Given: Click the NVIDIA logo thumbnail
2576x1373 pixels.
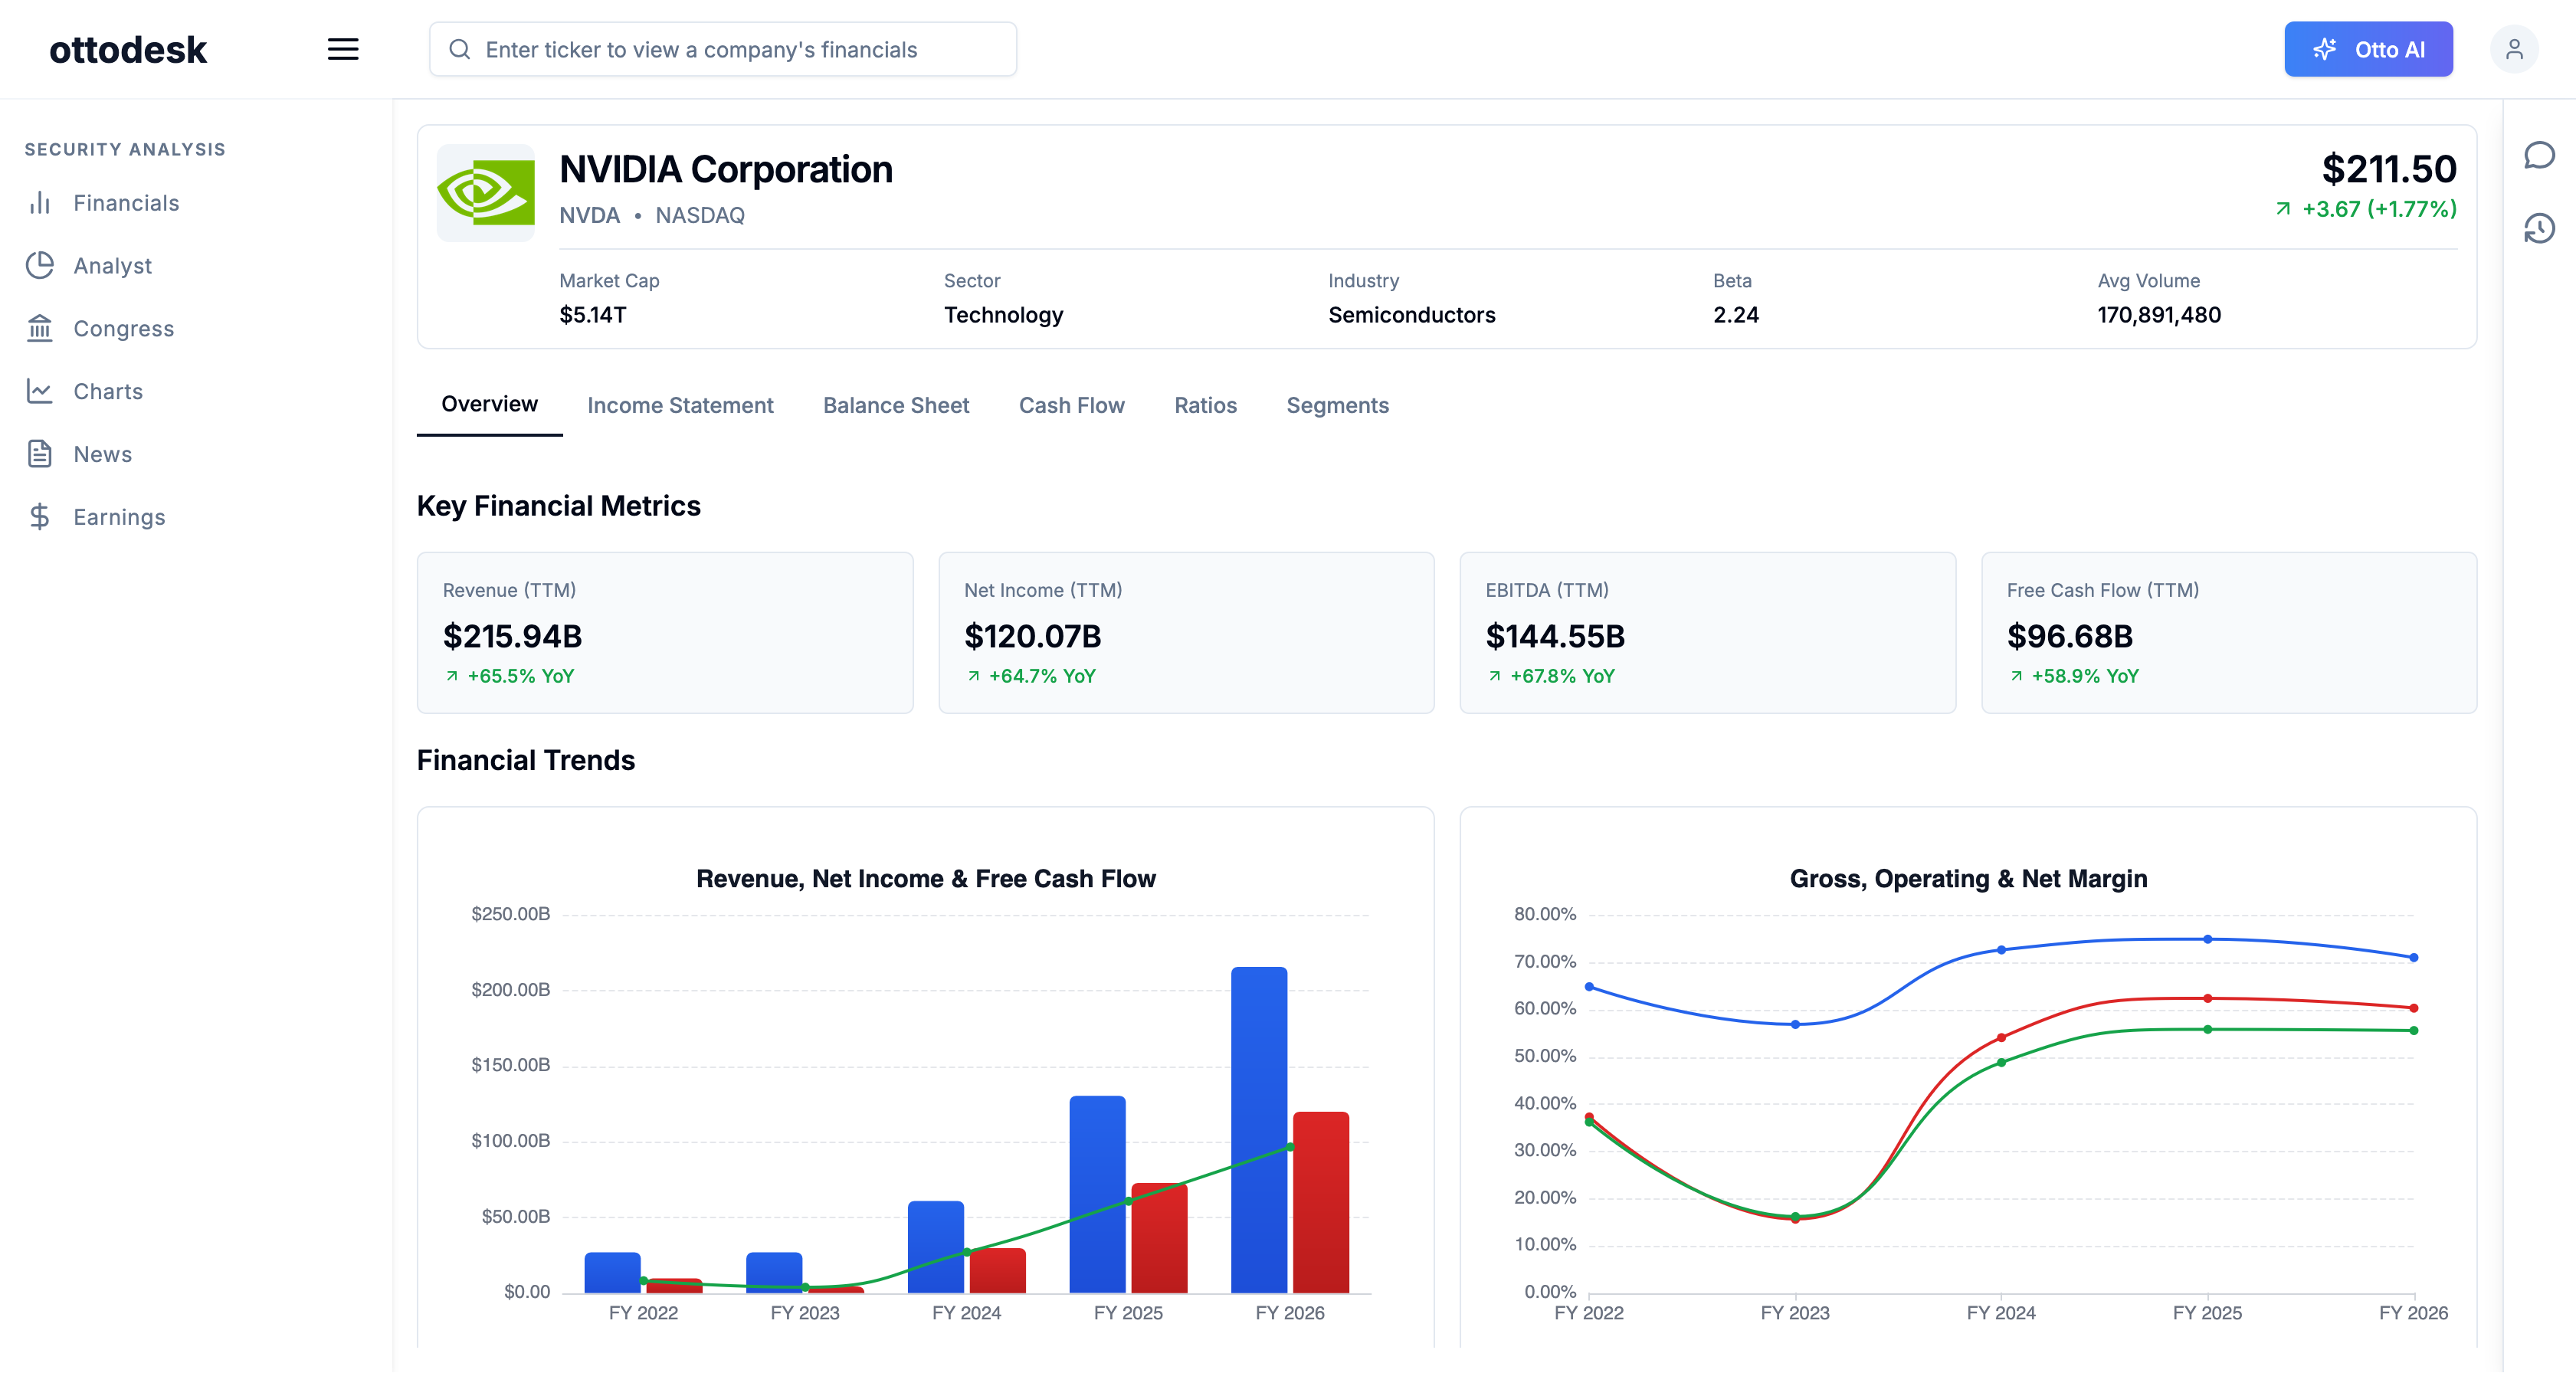Looking at the screenshot, I should 486,192.
